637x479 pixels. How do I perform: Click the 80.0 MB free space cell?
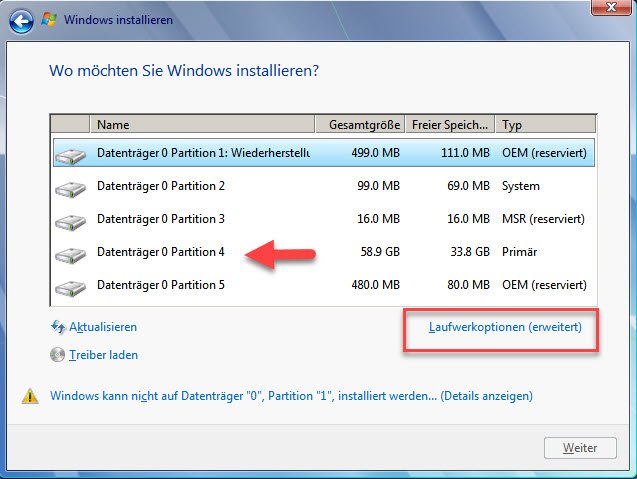[468, 285]
